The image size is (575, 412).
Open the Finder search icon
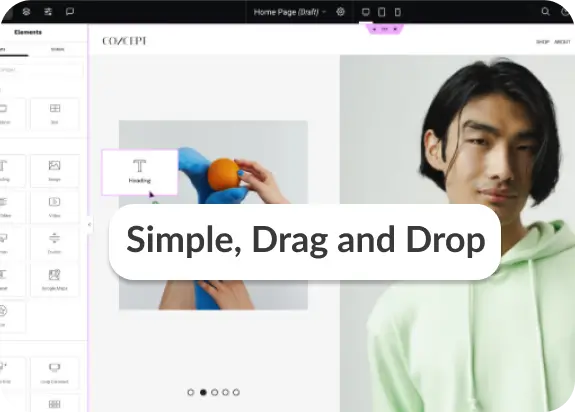point(546,12)
